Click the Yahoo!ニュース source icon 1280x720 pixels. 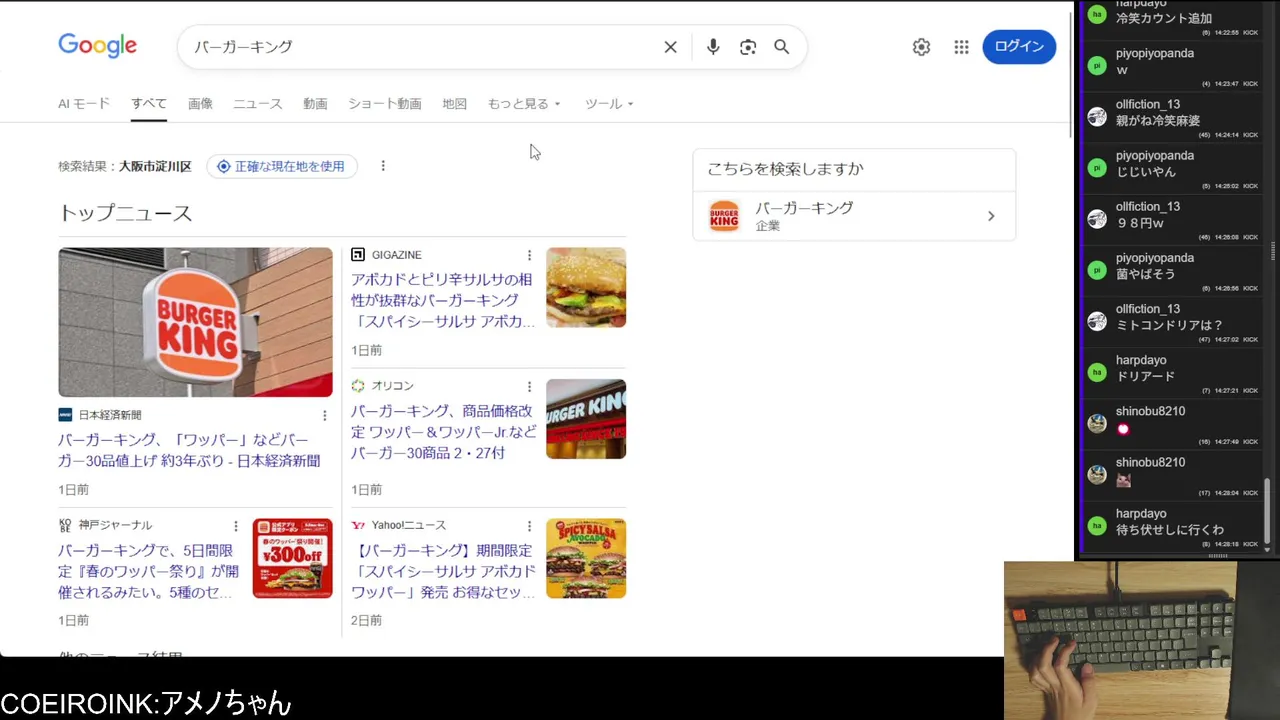358,525
